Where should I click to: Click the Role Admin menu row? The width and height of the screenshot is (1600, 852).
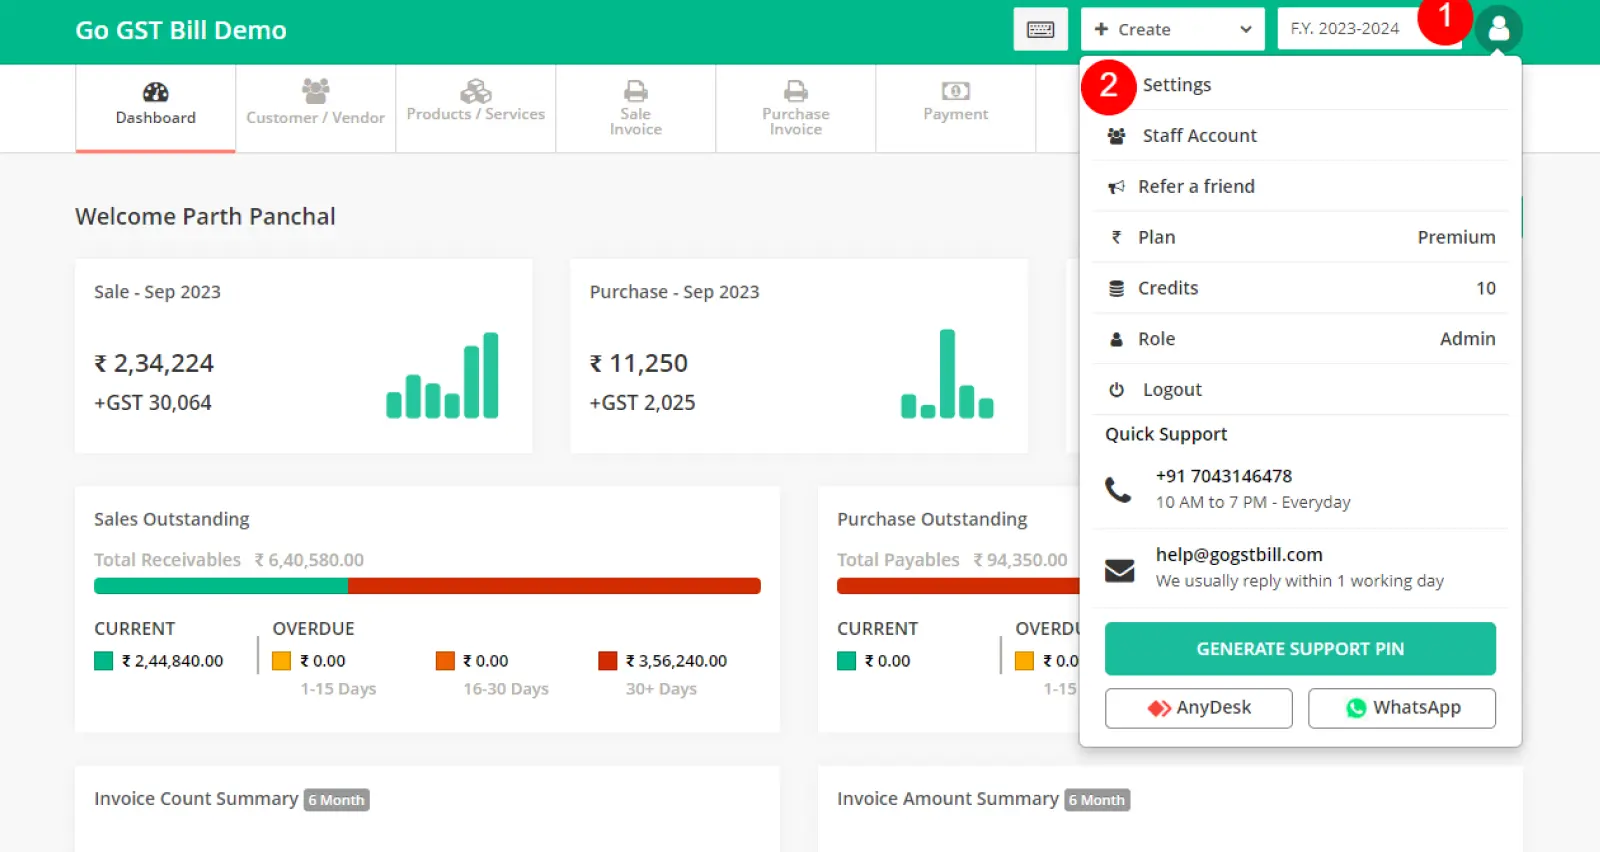[1300, 340]
